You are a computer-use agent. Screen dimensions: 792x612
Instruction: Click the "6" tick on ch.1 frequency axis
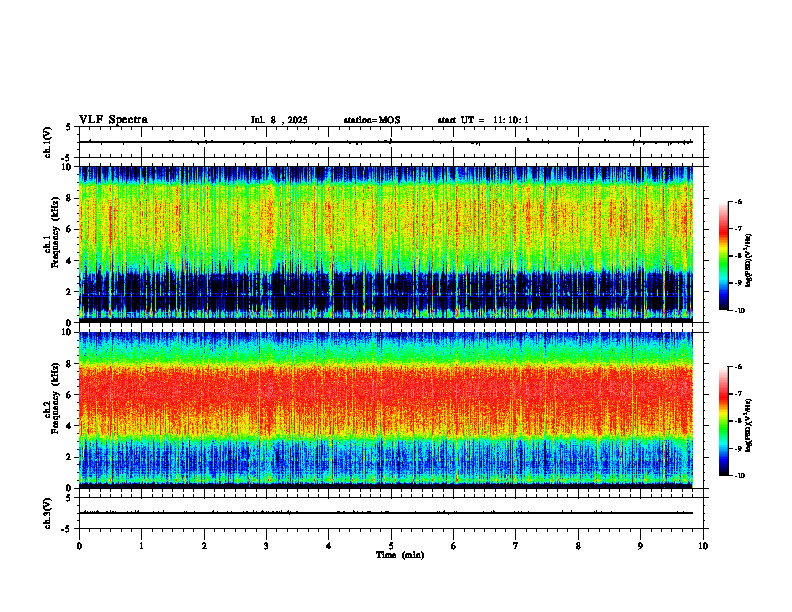click(x=69, y=229)
